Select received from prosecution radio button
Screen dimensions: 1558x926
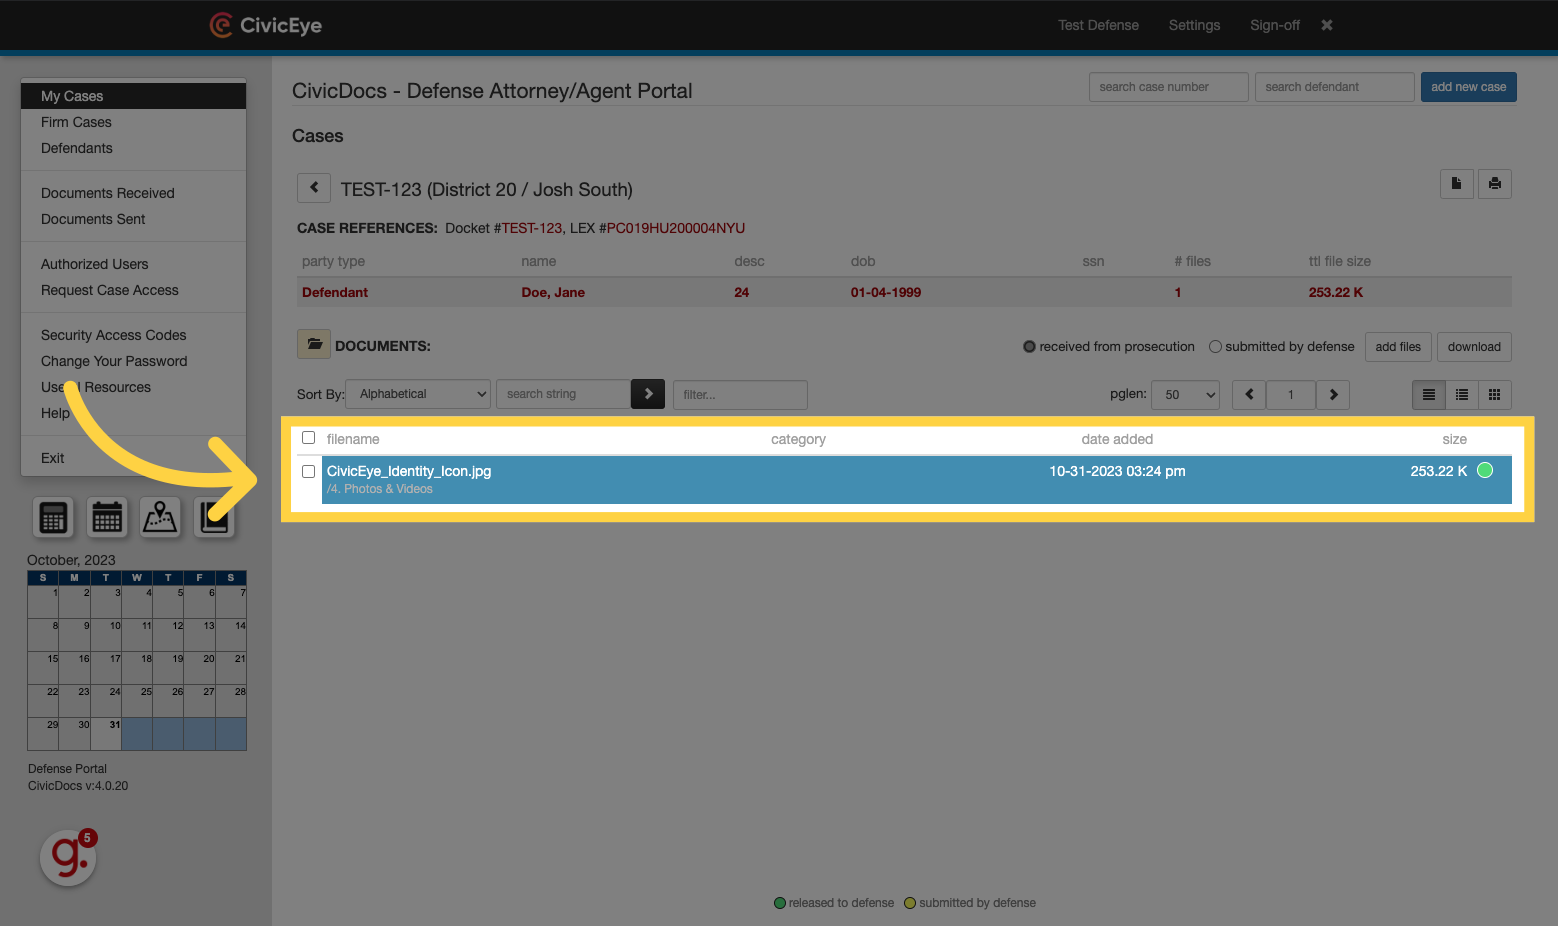(1029, 347)
